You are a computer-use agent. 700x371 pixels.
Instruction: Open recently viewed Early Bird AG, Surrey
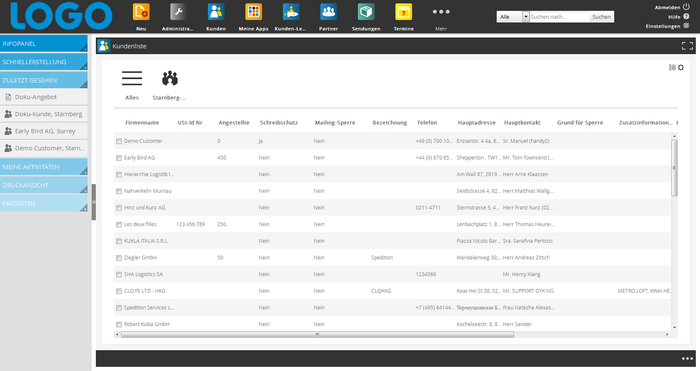point(44,131)
